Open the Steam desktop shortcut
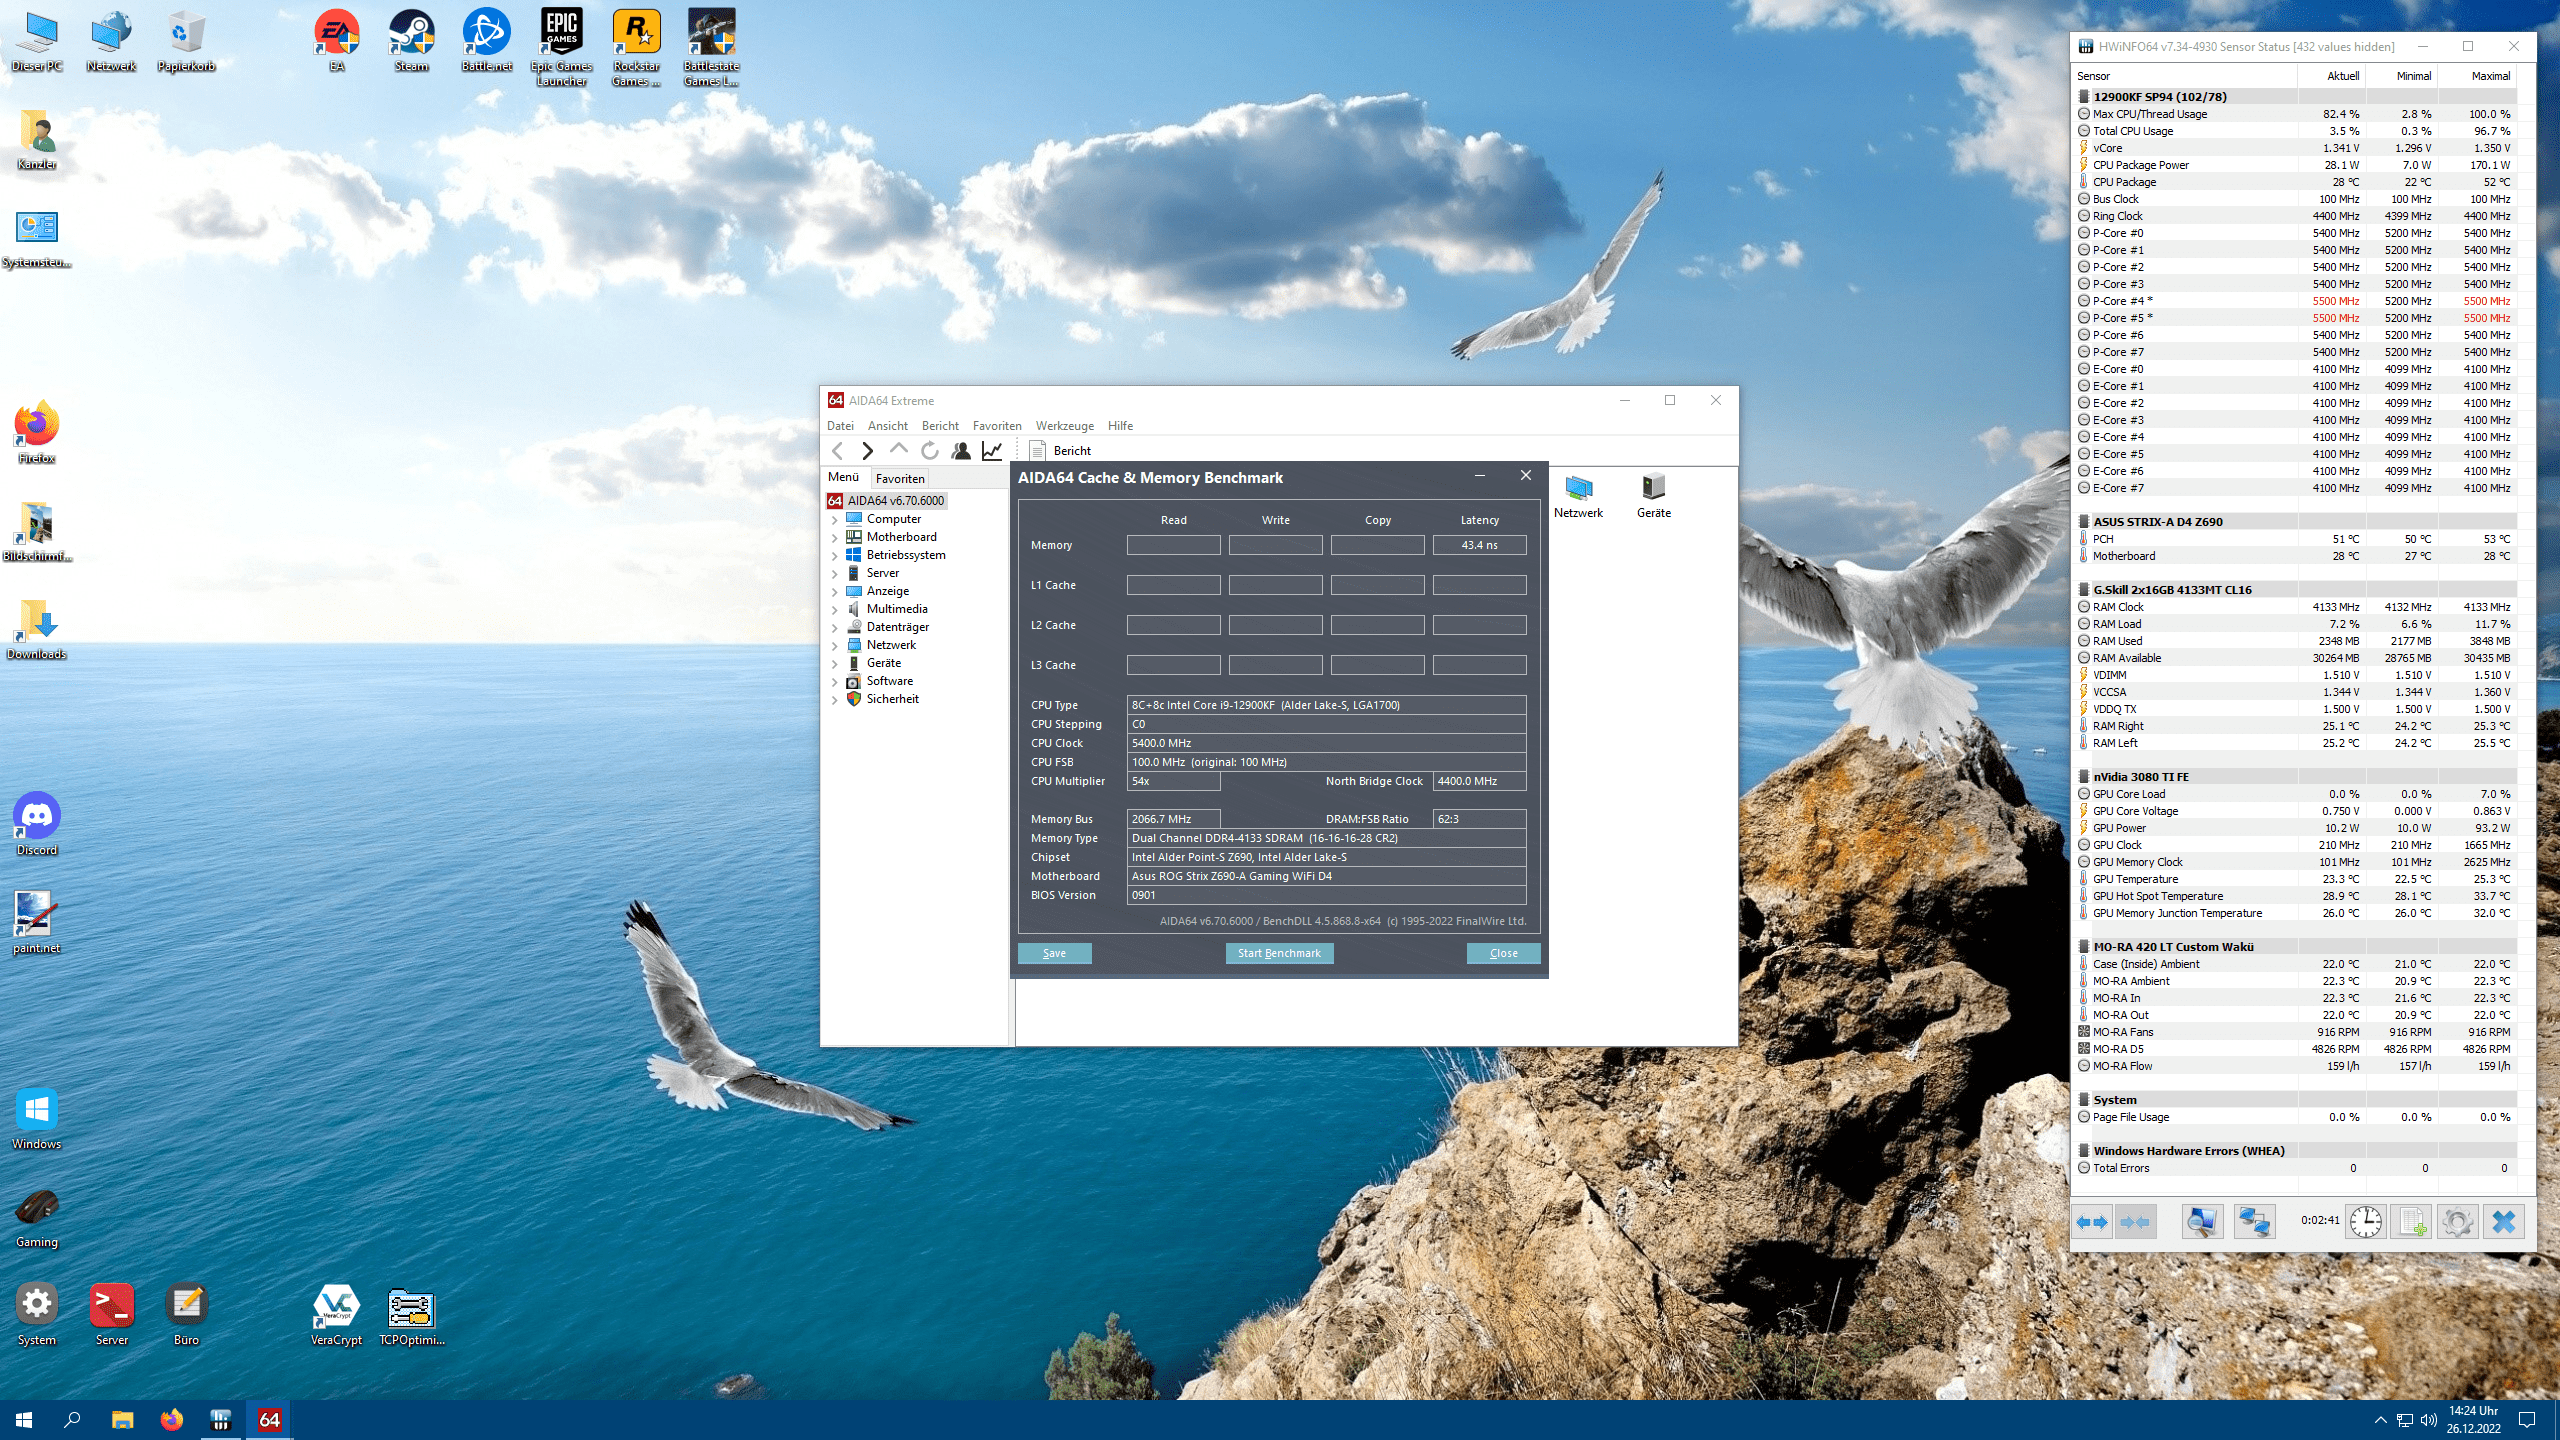This screenshot has width=2560, height=1440. click(x=411, y=41)
